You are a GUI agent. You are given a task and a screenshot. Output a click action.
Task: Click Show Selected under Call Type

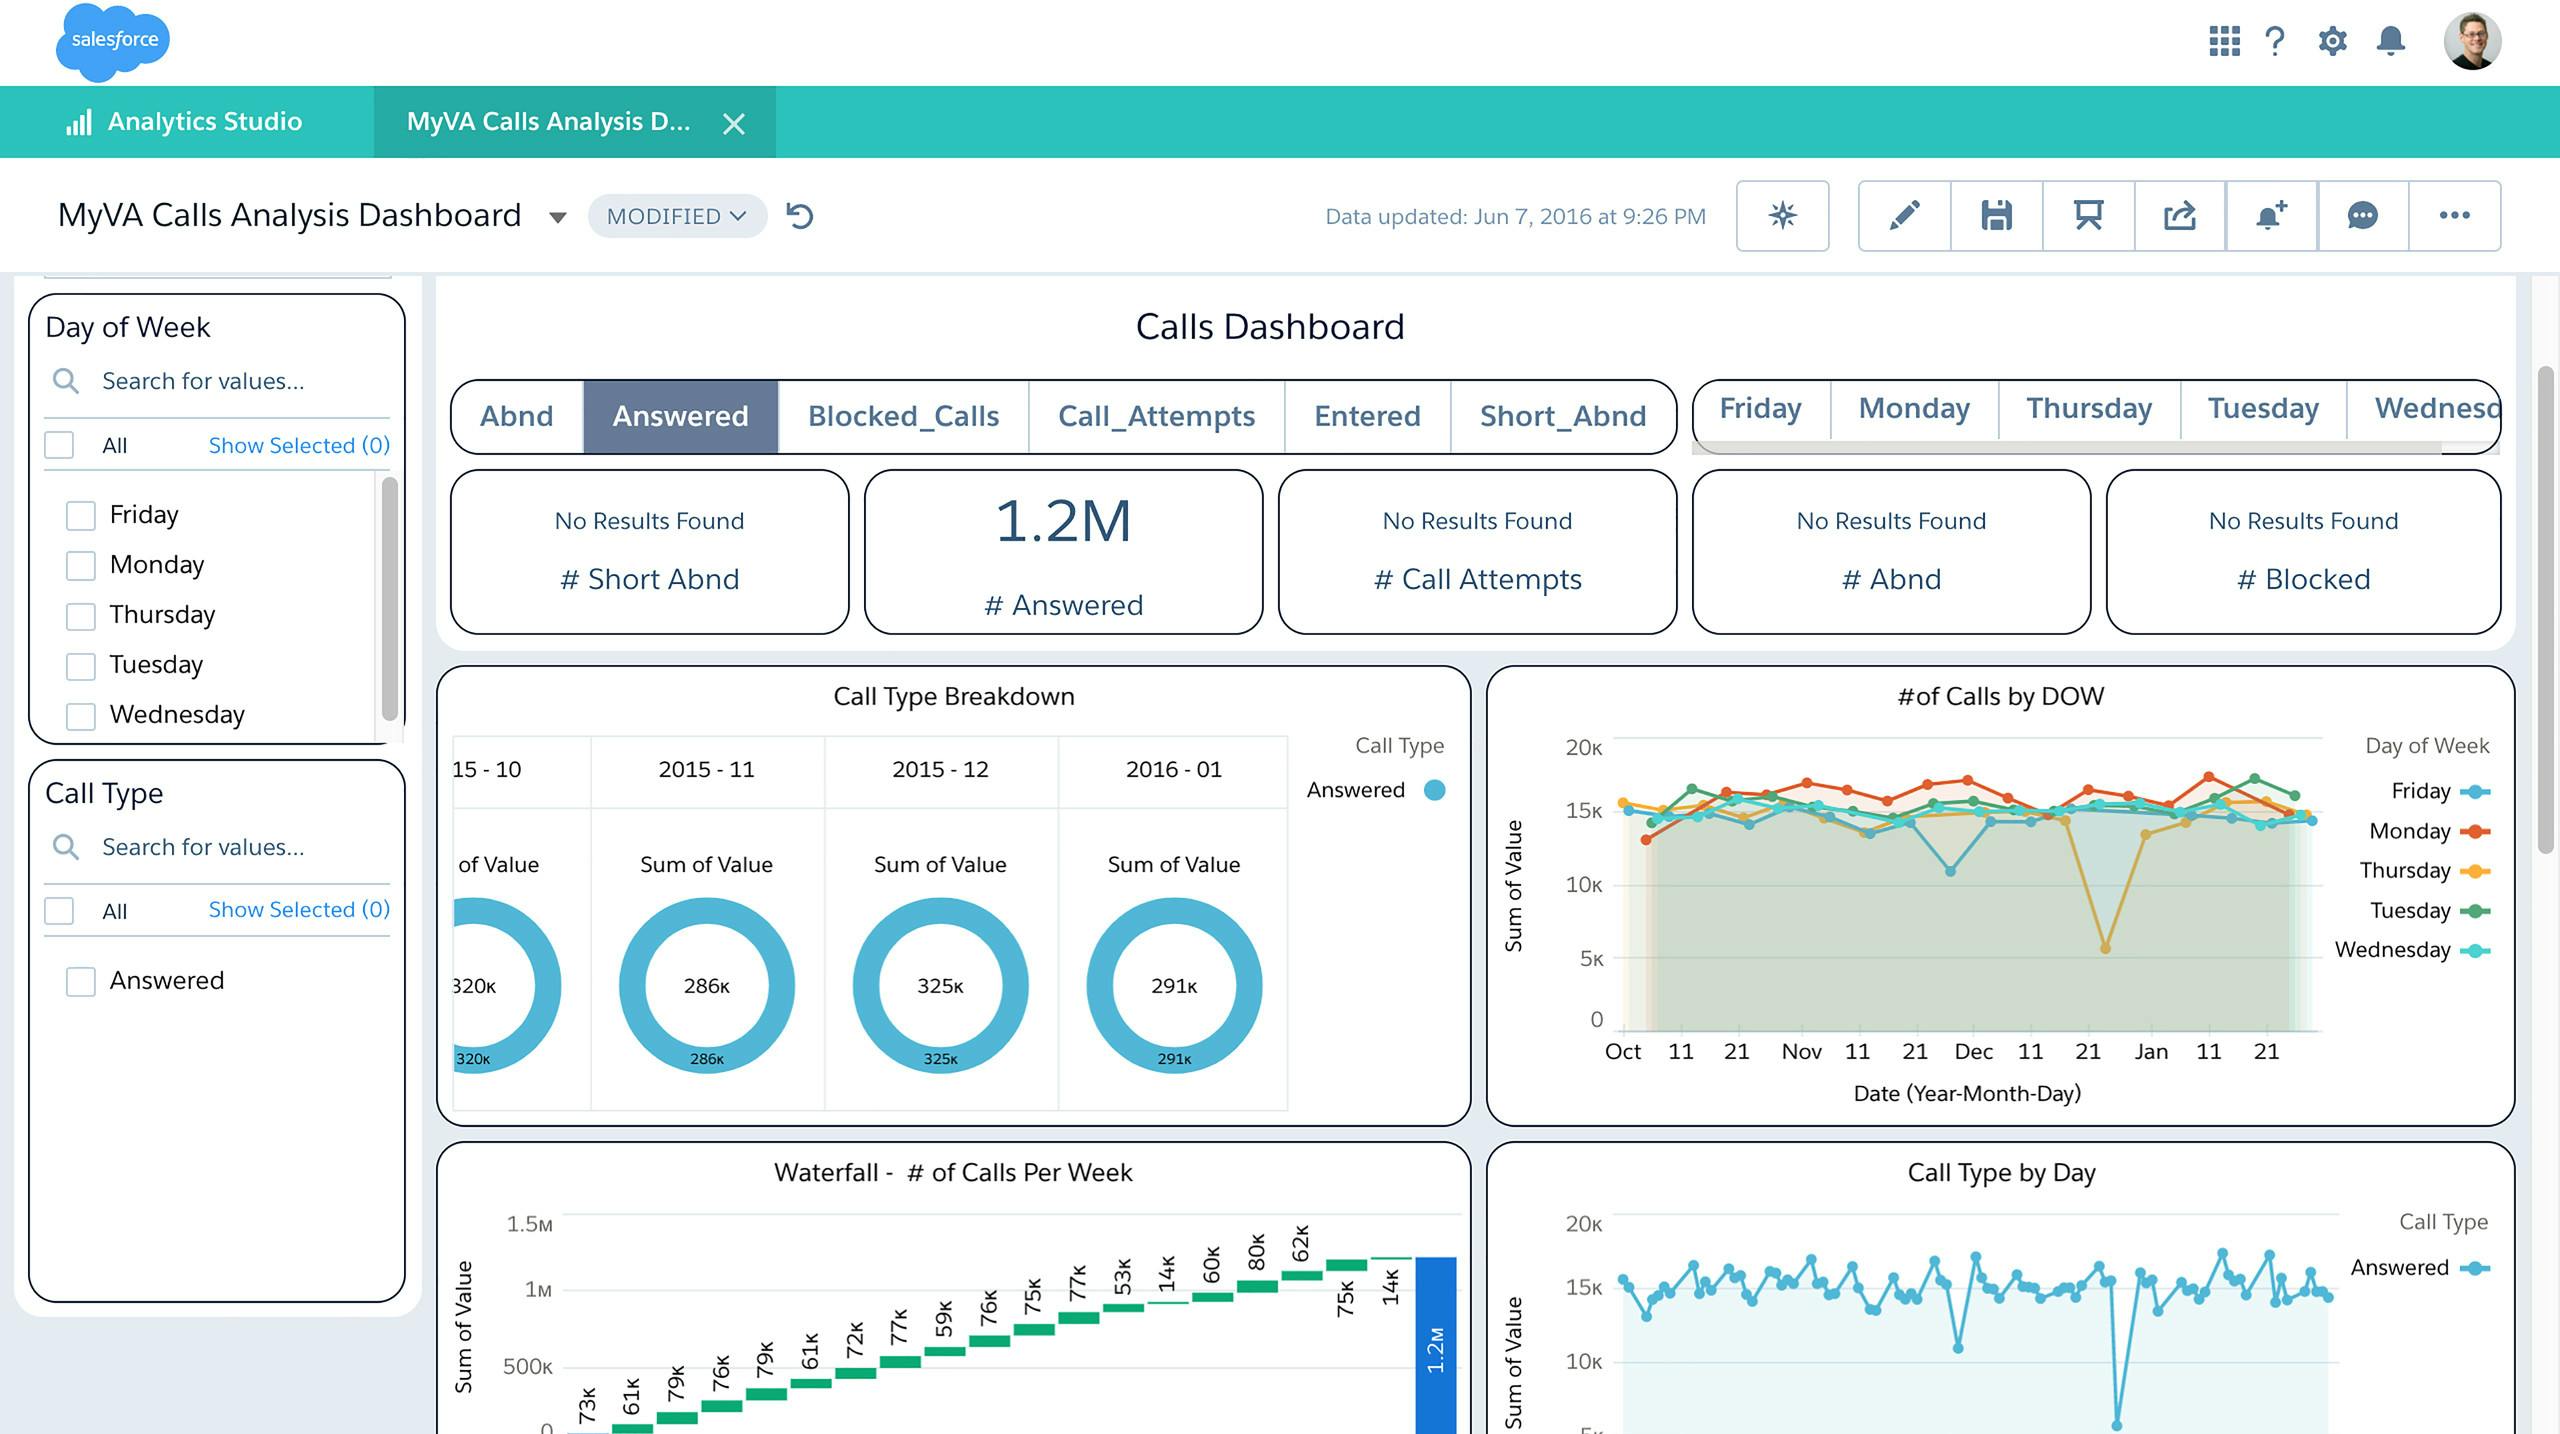click(299, 910)
